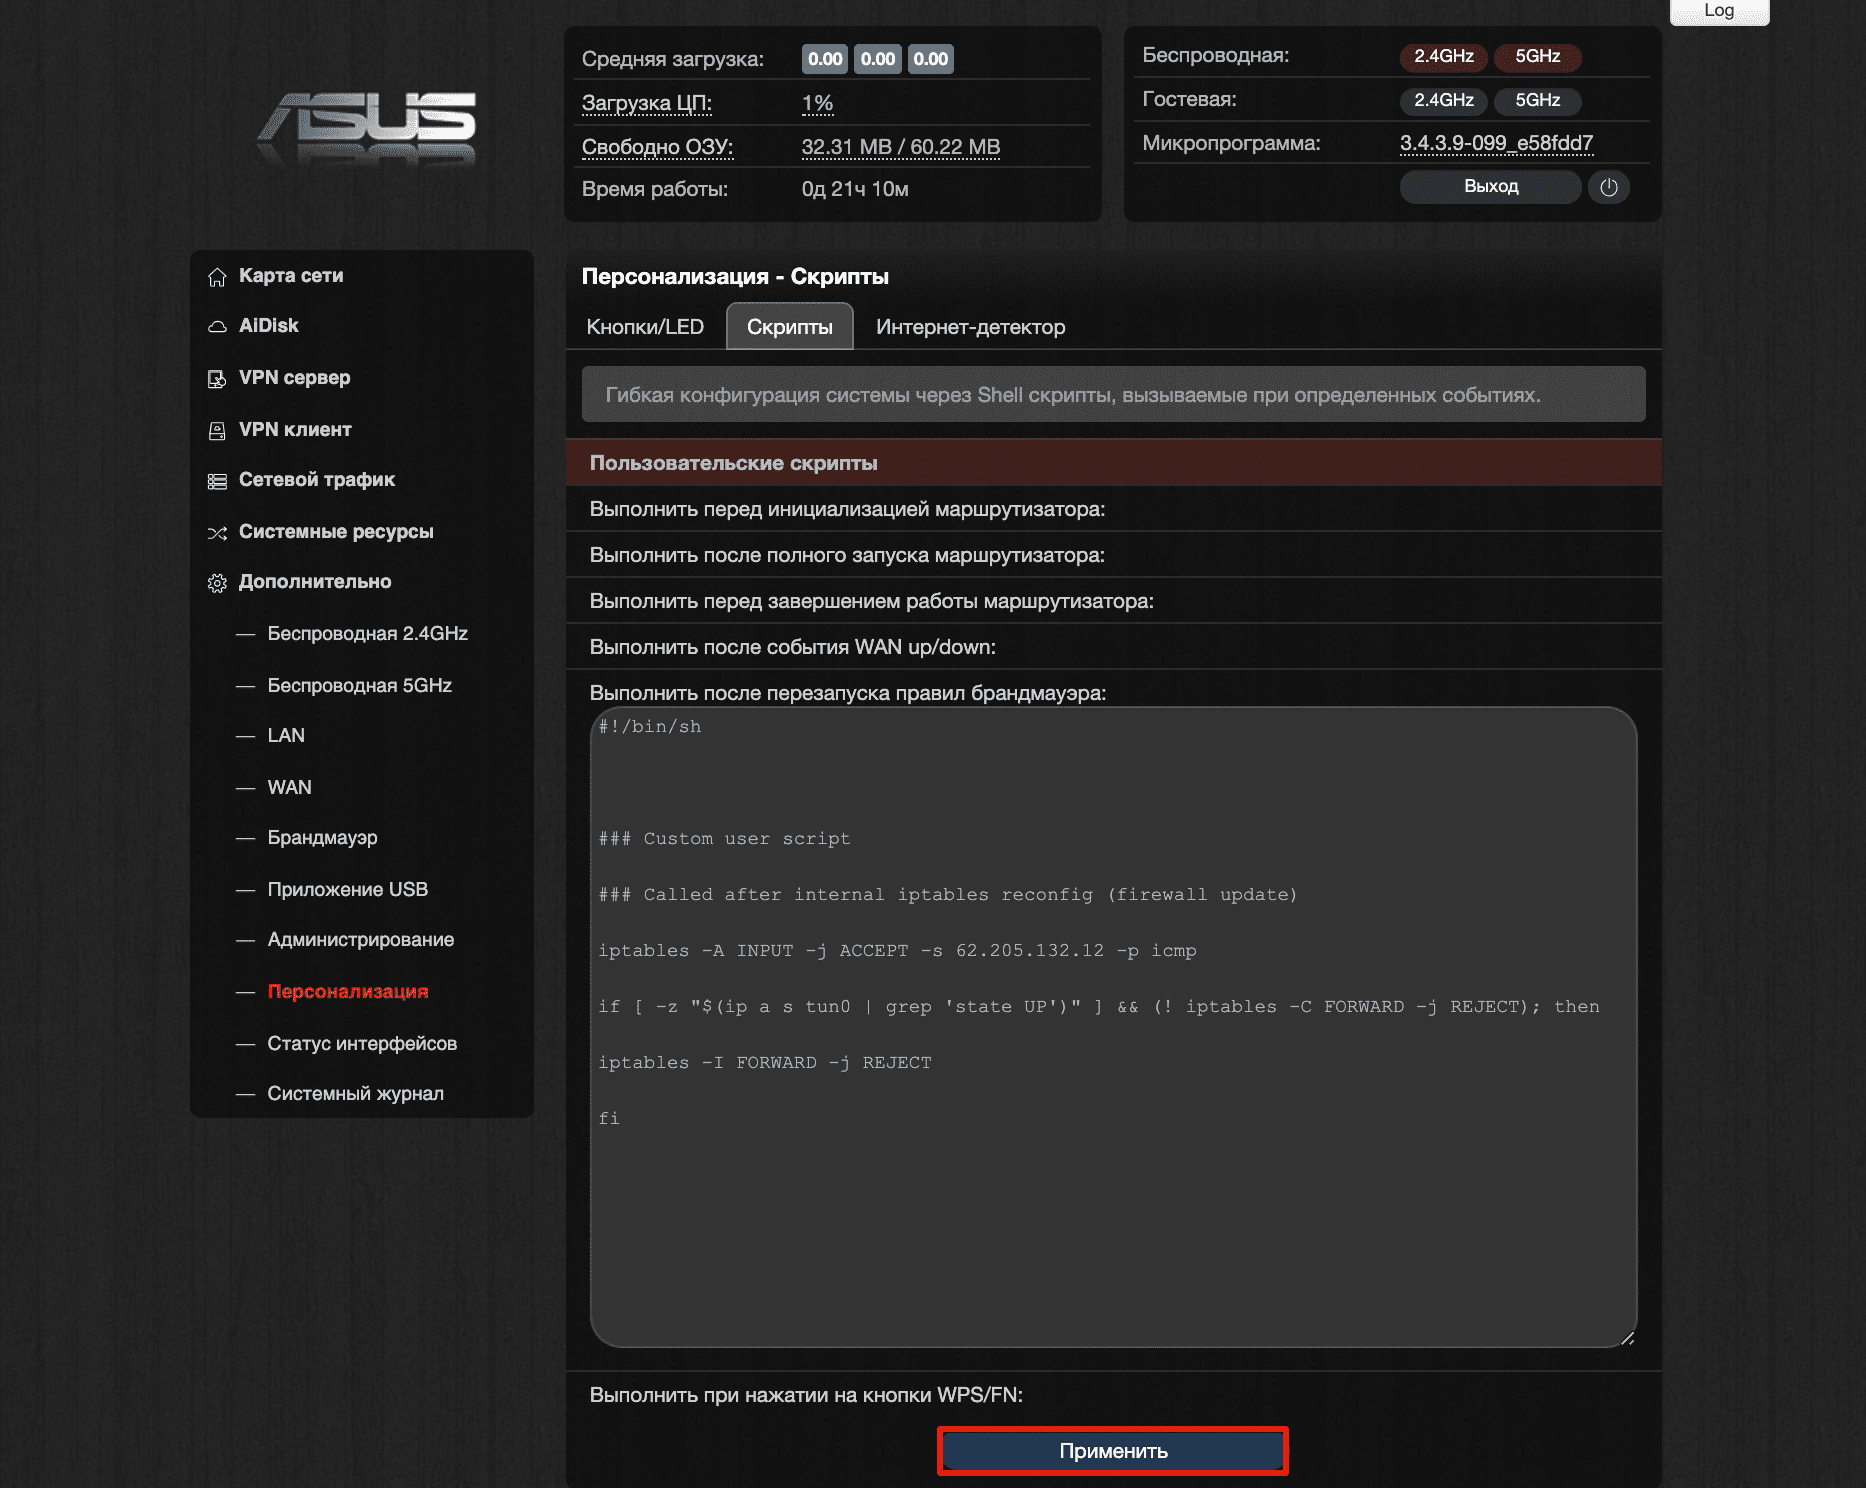Enable the 5GHz guest network
Viewport: 1866px width, 1488px height.
(x=1537, y=100)
